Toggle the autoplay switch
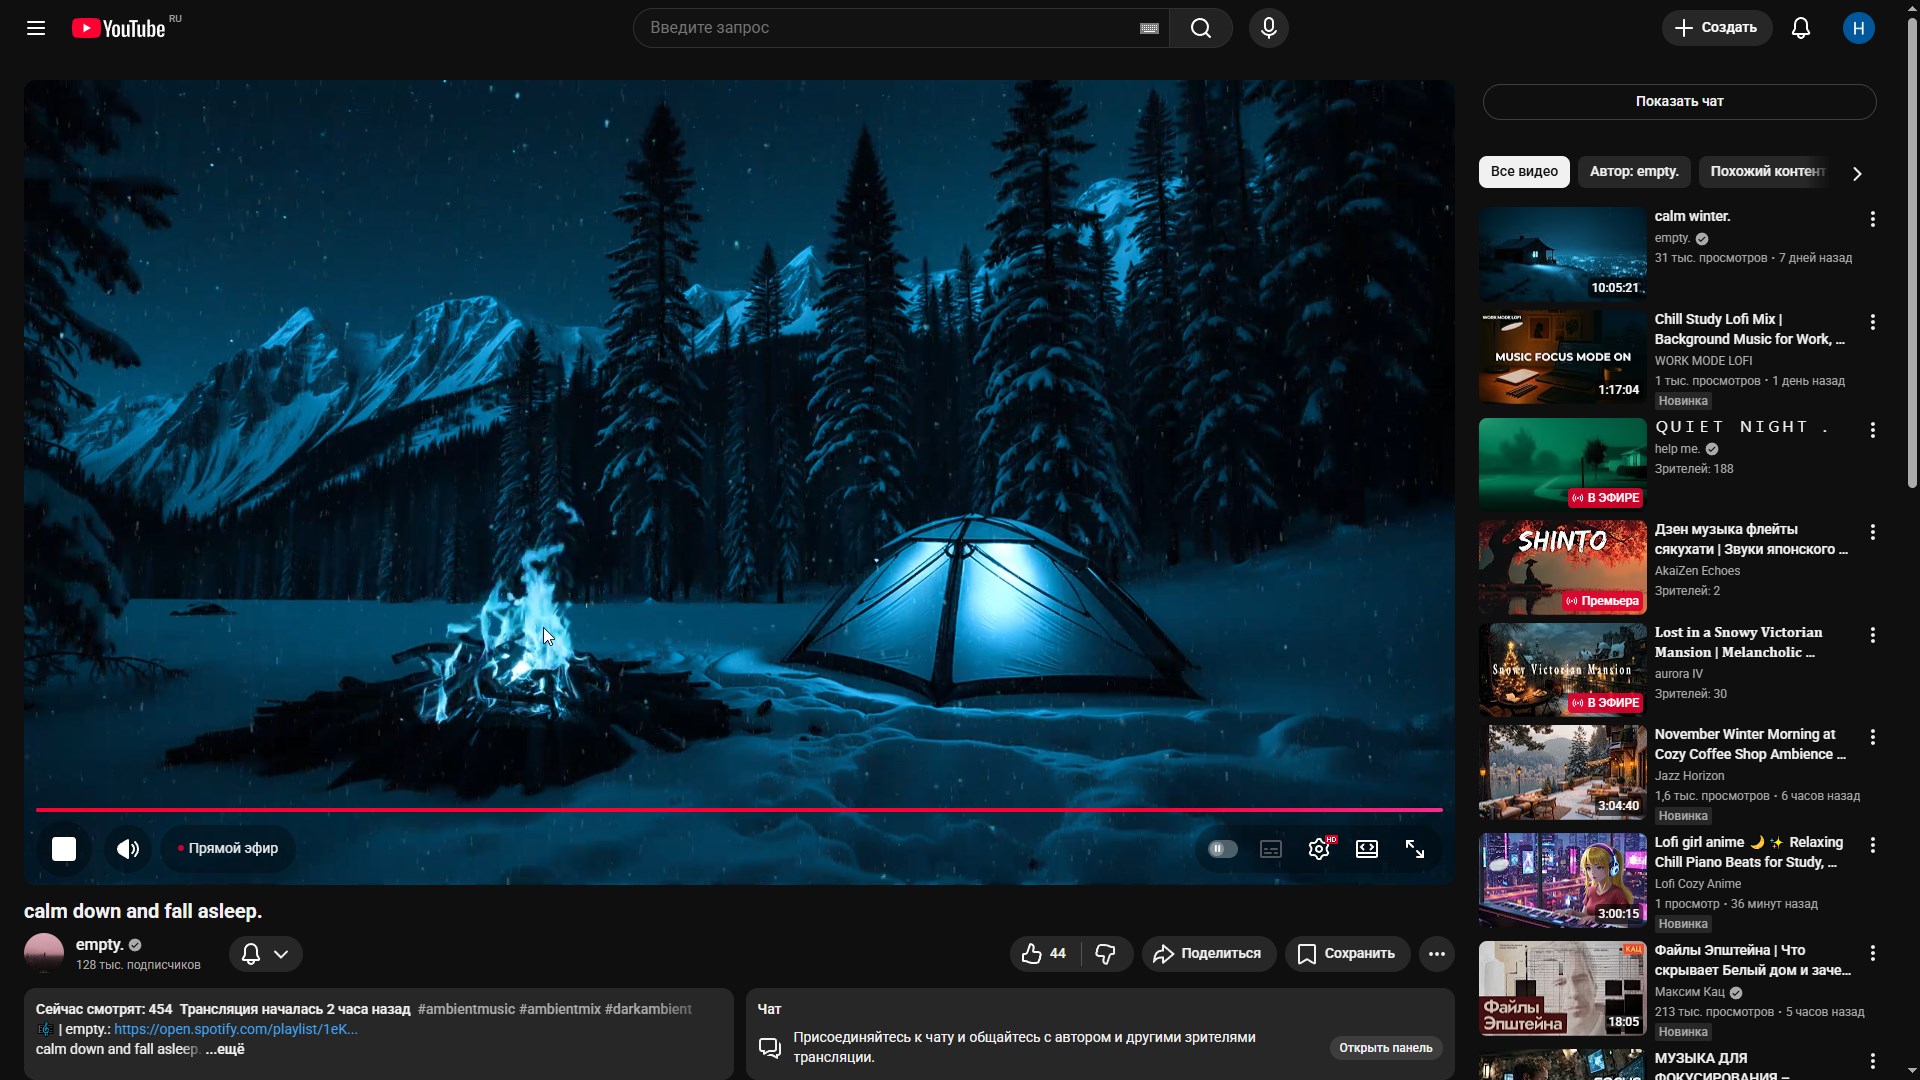The image size is (1920, 1080). (x=1222, y=849)
